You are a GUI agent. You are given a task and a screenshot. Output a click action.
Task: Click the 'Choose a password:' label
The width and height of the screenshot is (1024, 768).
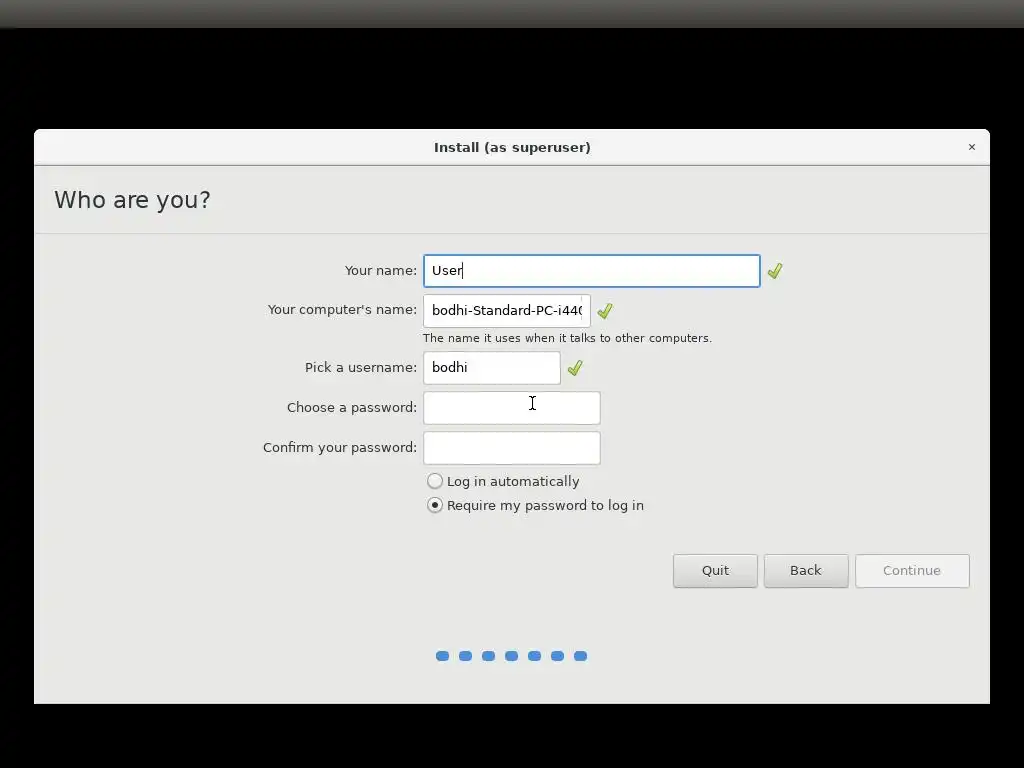tap(351, 408)
